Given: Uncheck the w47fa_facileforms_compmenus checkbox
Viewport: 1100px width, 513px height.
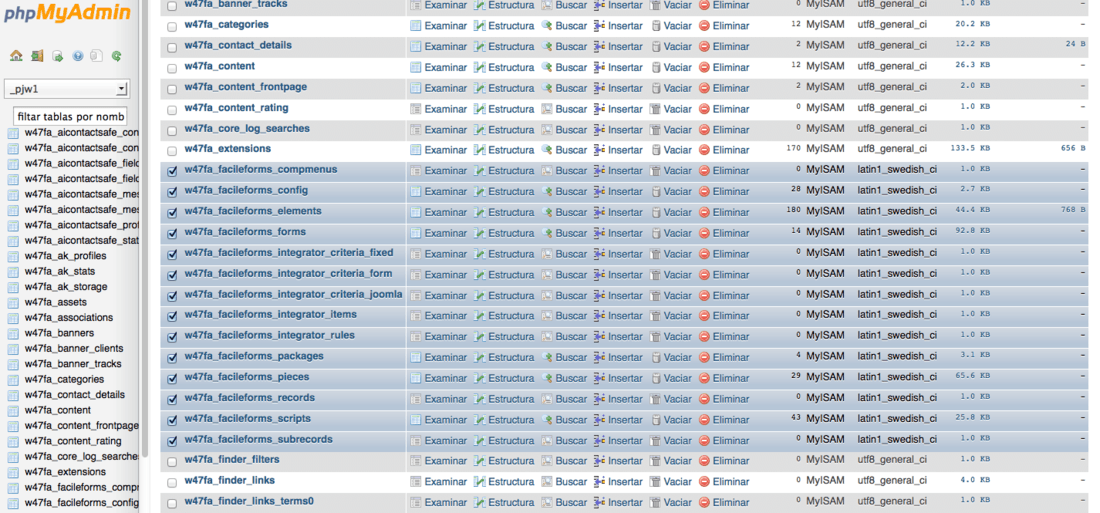Looking at the screenshot, I should tap(172, 171).
